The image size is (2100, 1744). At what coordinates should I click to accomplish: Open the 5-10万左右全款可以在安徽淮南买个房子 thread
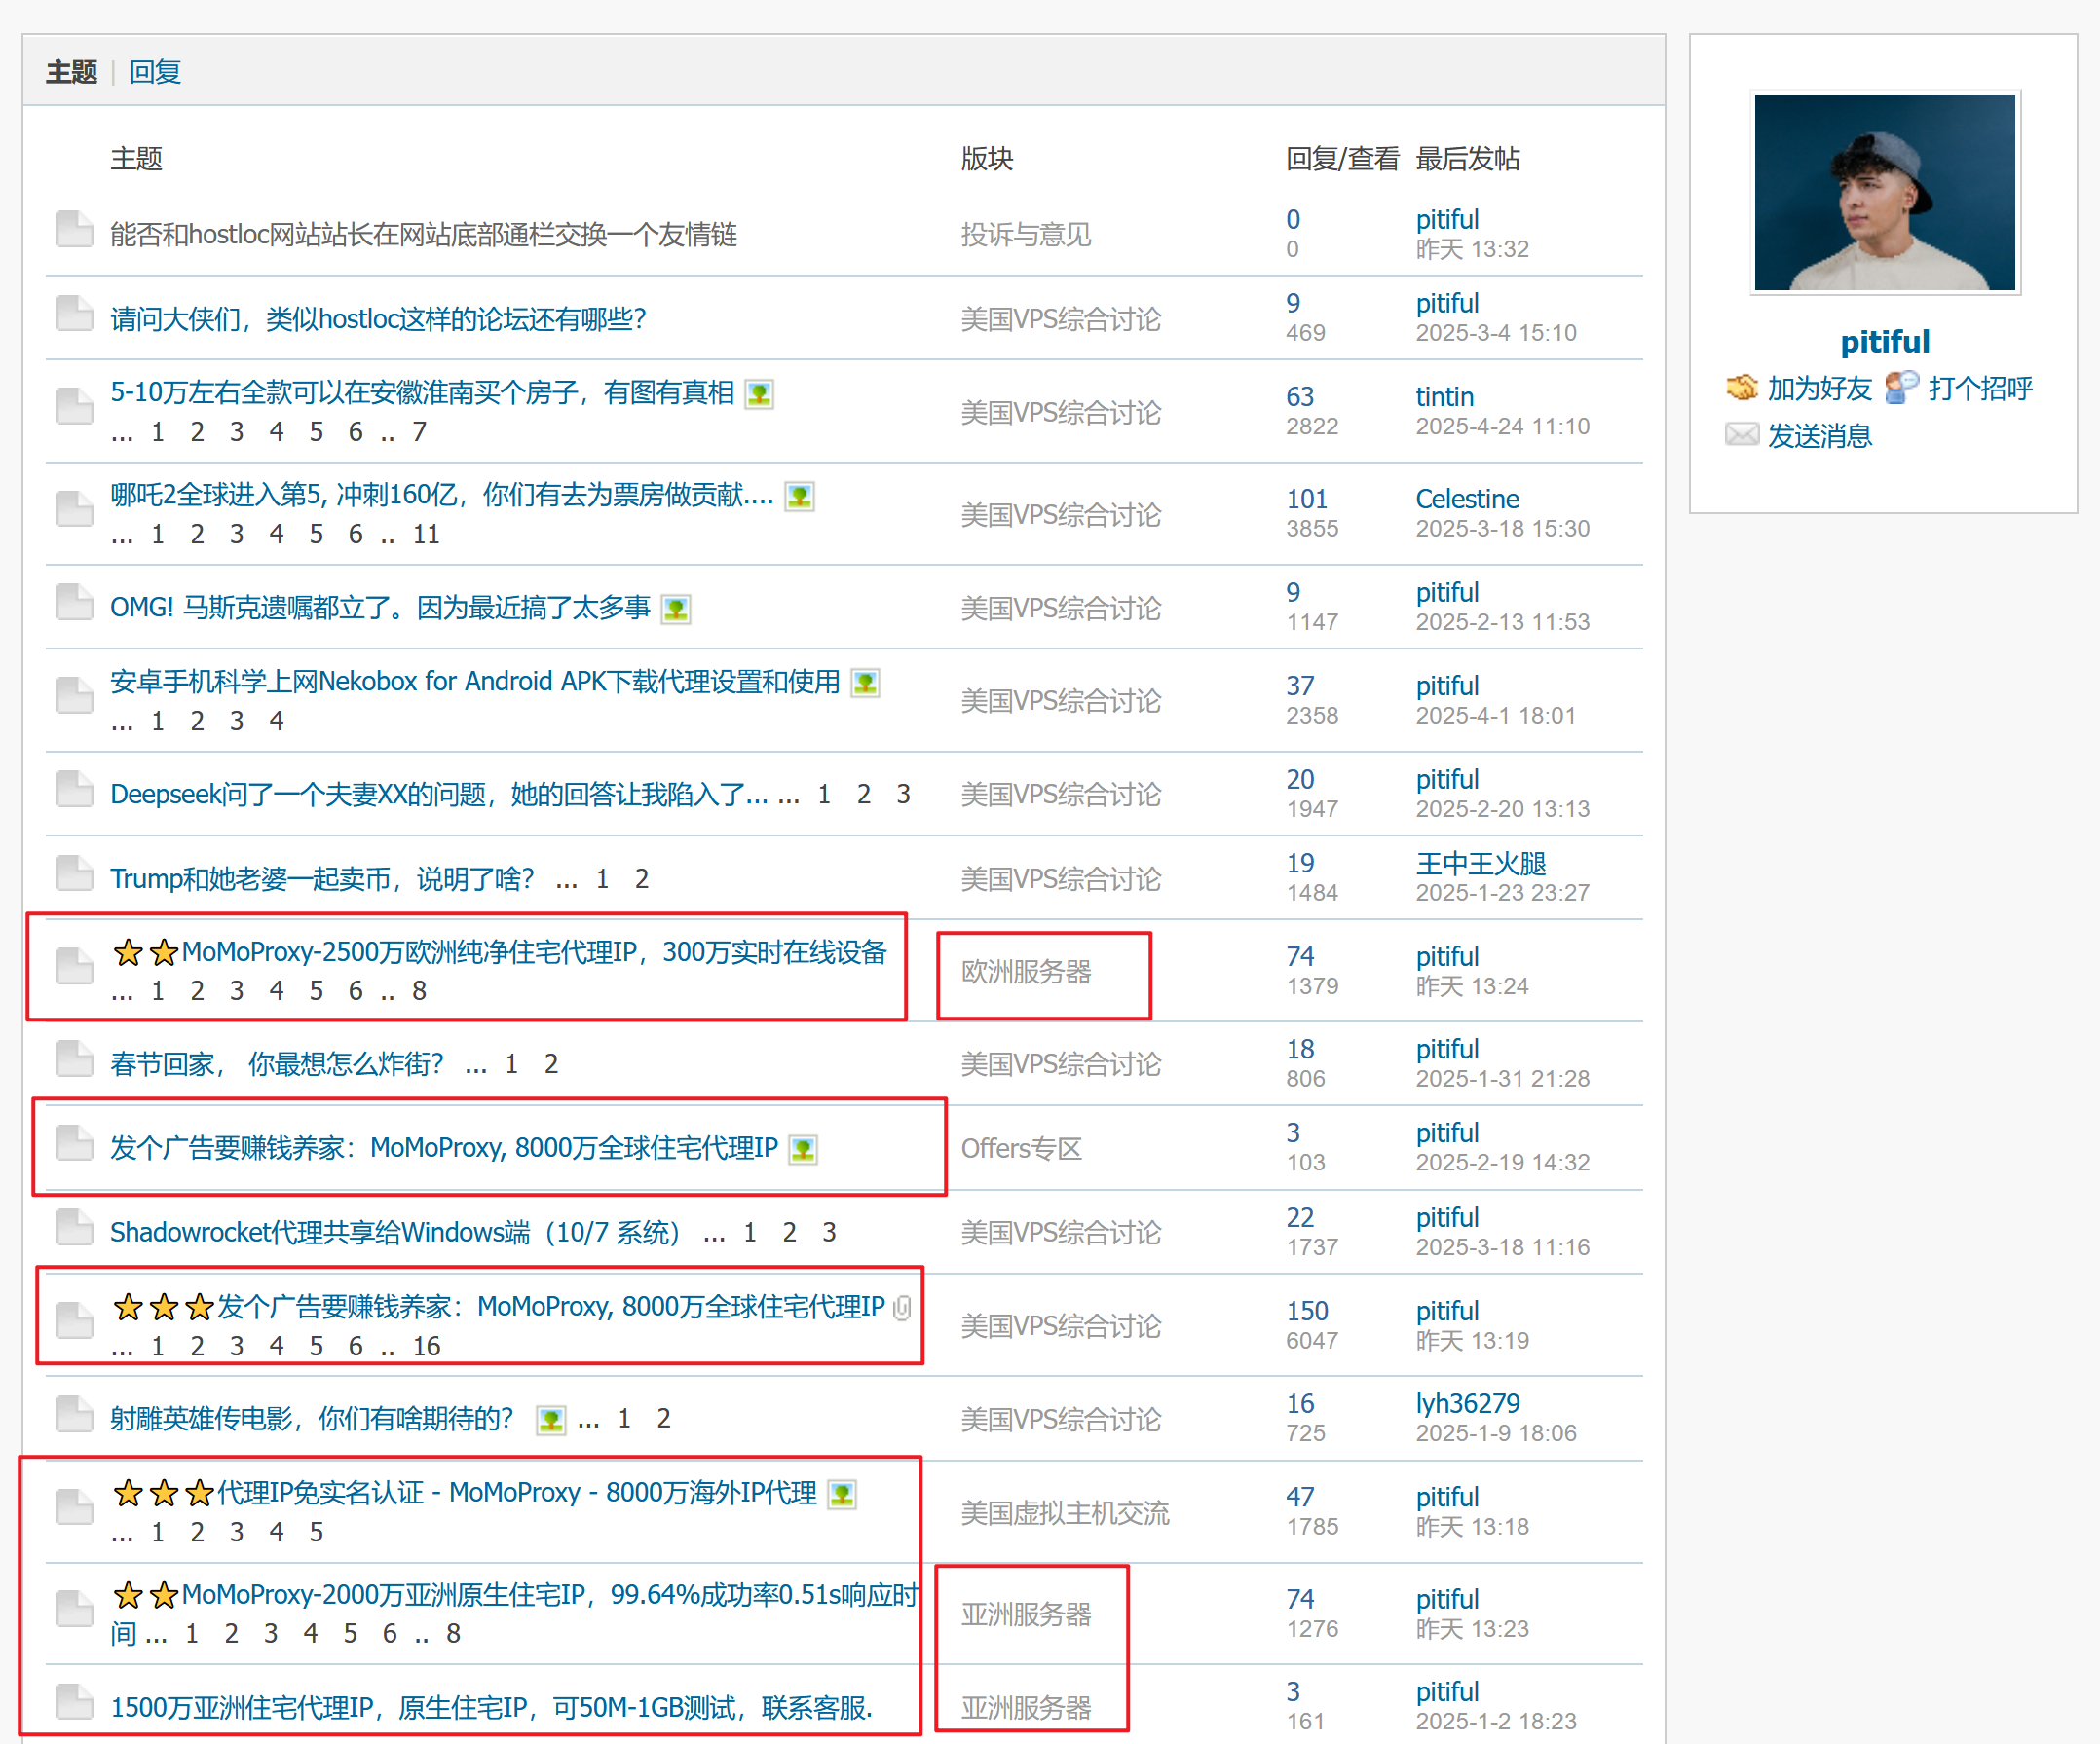[x=422, y=392]
